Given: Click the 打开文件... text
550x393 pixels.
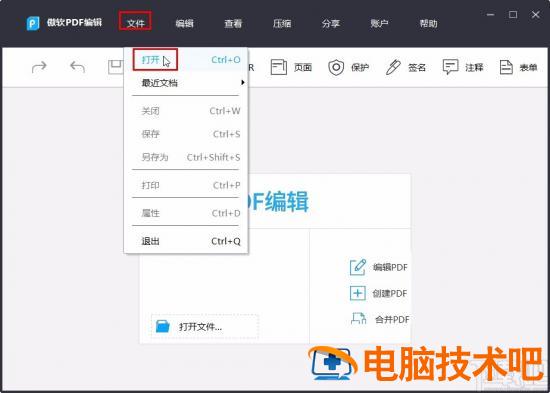Looking at the screenshot, I should point(200,327).
